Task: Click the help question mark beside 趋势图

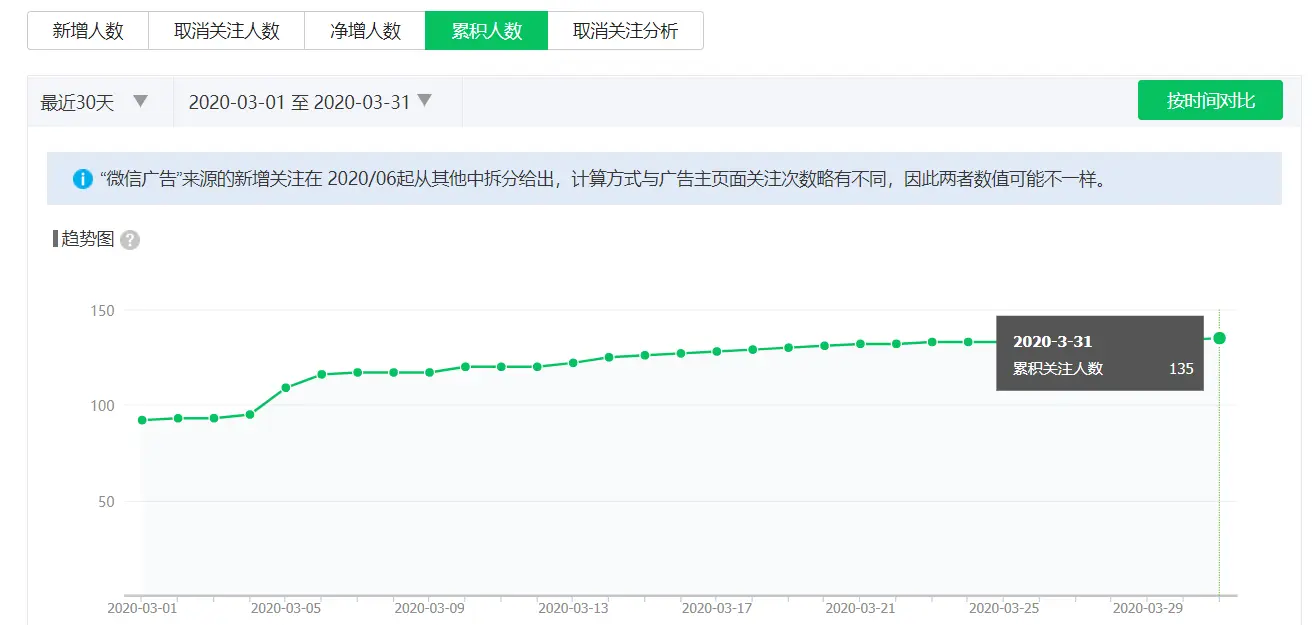Action: coord(130,240)
